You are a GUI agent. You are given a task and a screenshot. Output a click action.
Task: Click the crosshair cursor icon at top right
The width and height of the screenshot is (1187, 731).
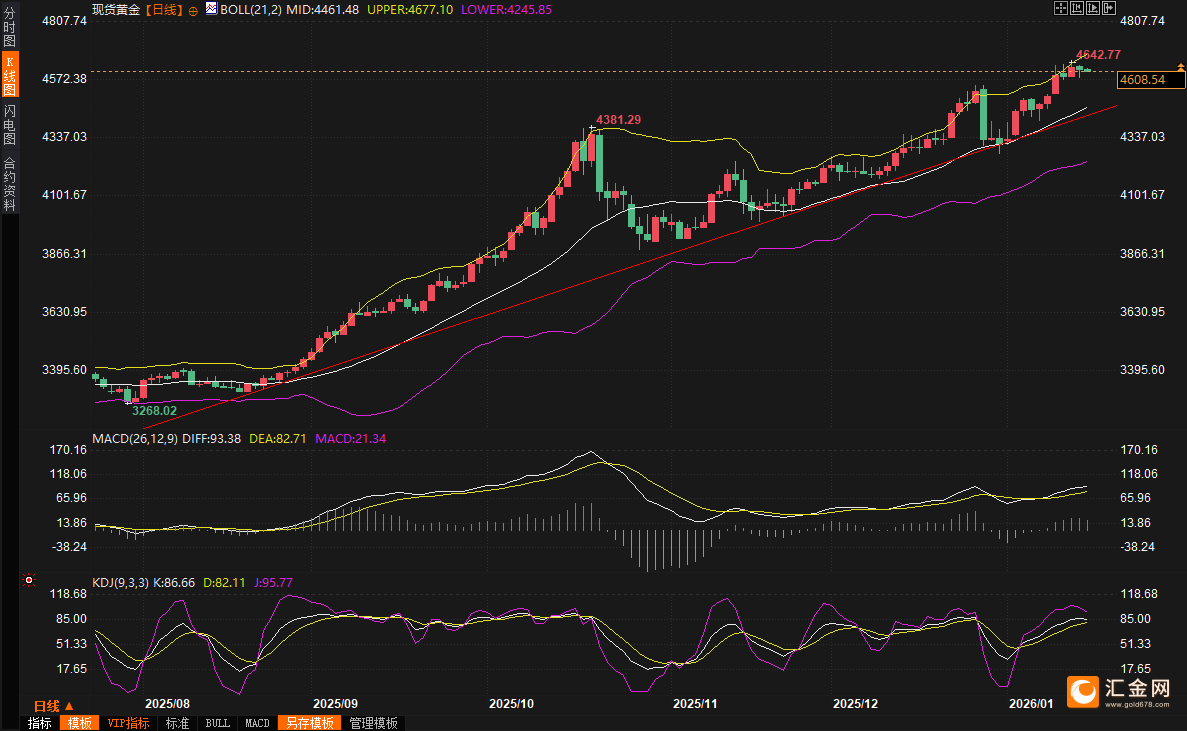(1060, 8)
